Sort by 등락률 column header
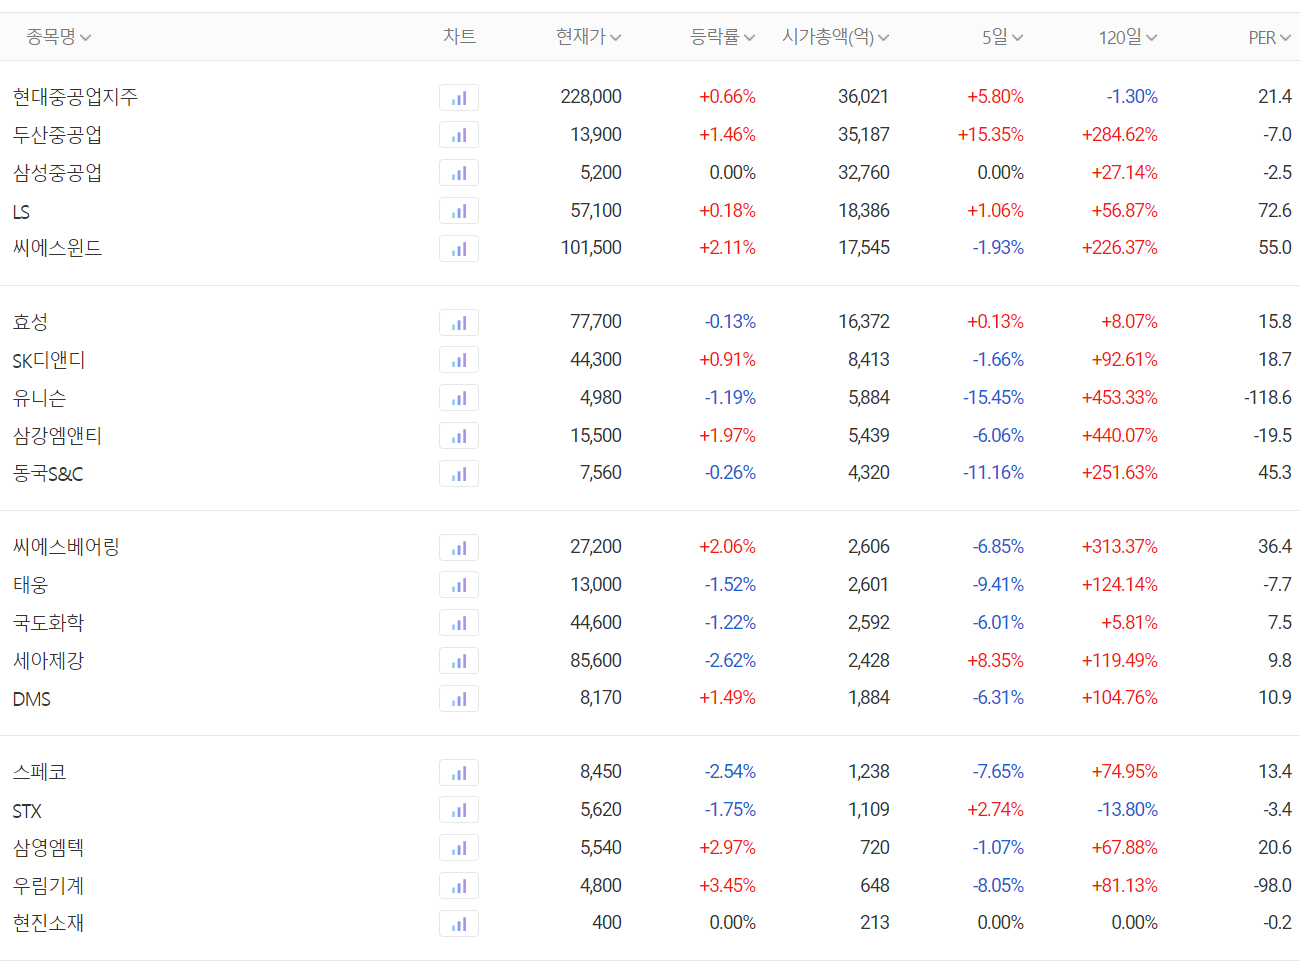 pos(722,37)
